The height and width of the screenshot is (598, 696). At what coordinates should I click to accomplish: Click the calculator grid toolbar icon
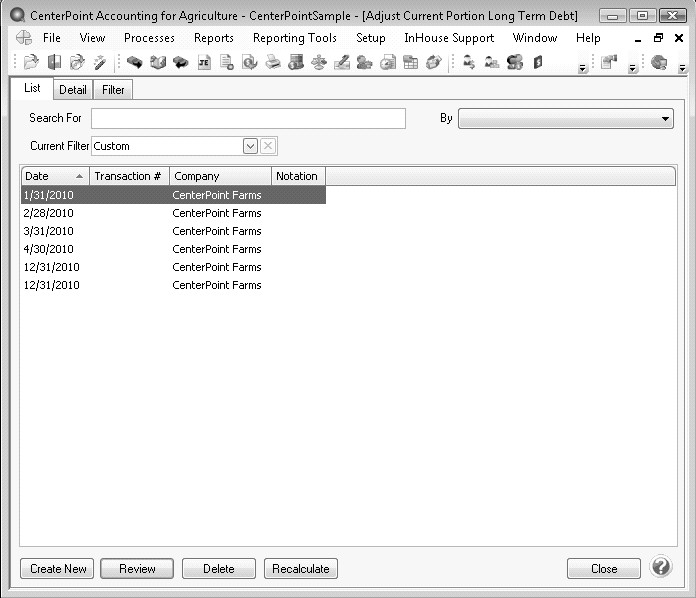click(x=410, y=62)
